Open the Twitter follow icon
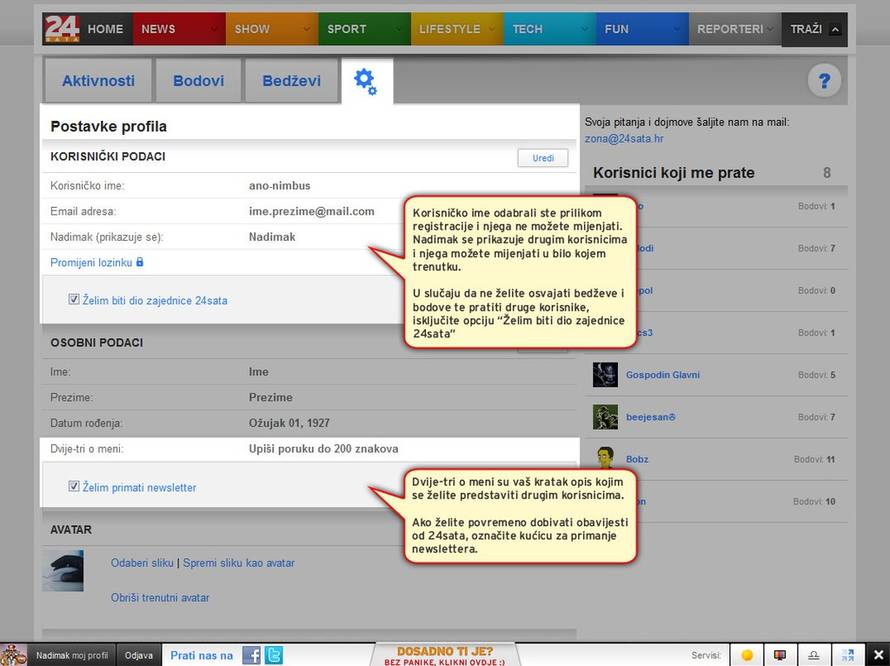This screenshot has height=666, width=890. point(273,656)
